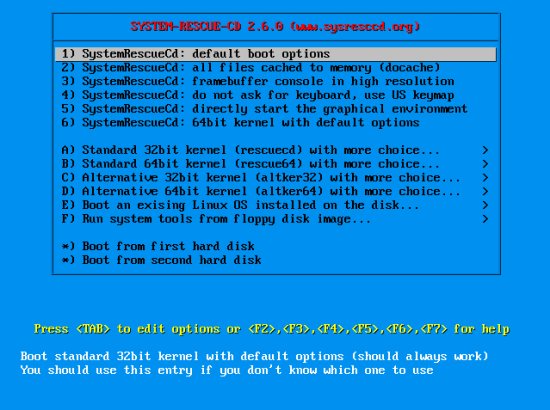
Task: Click arrow beside floppy disk image entry
Action: (x=485, y=219)
